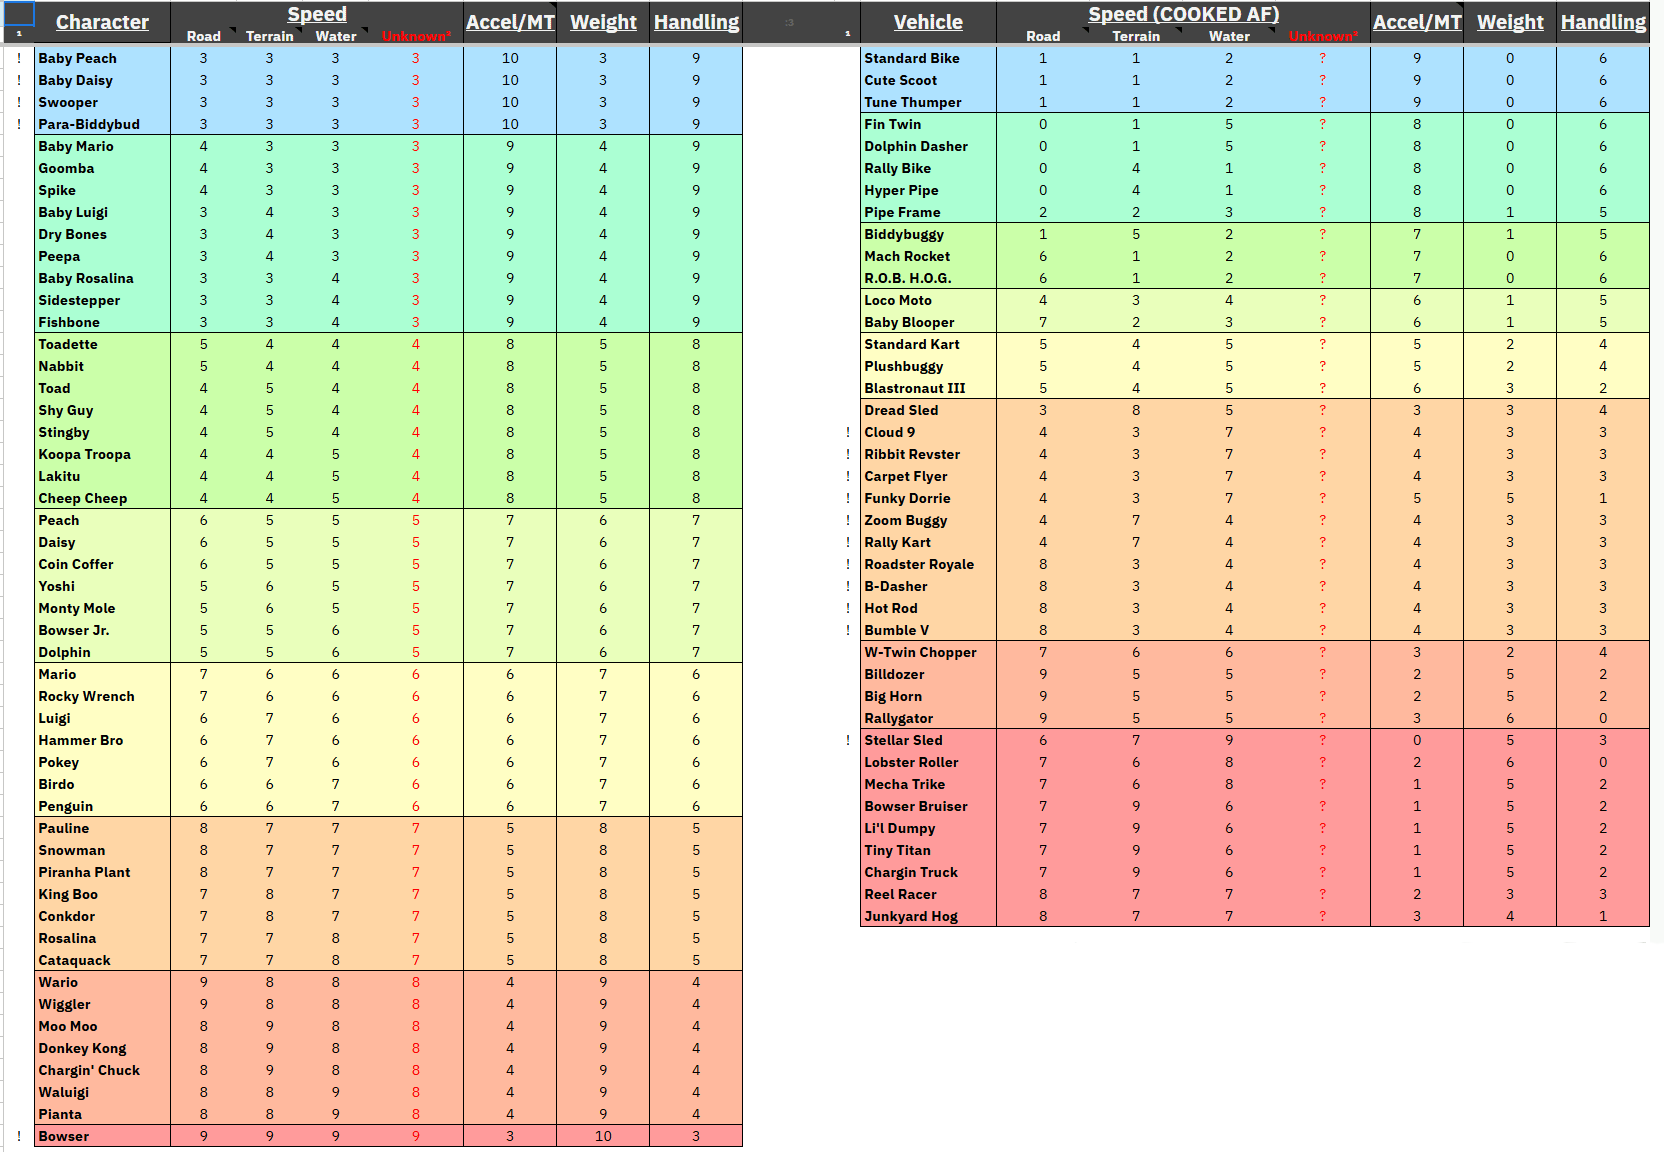This screenshot has width=1664, height=1152.
Task: Select the Pauline name cell
Action: coord(102,828)
